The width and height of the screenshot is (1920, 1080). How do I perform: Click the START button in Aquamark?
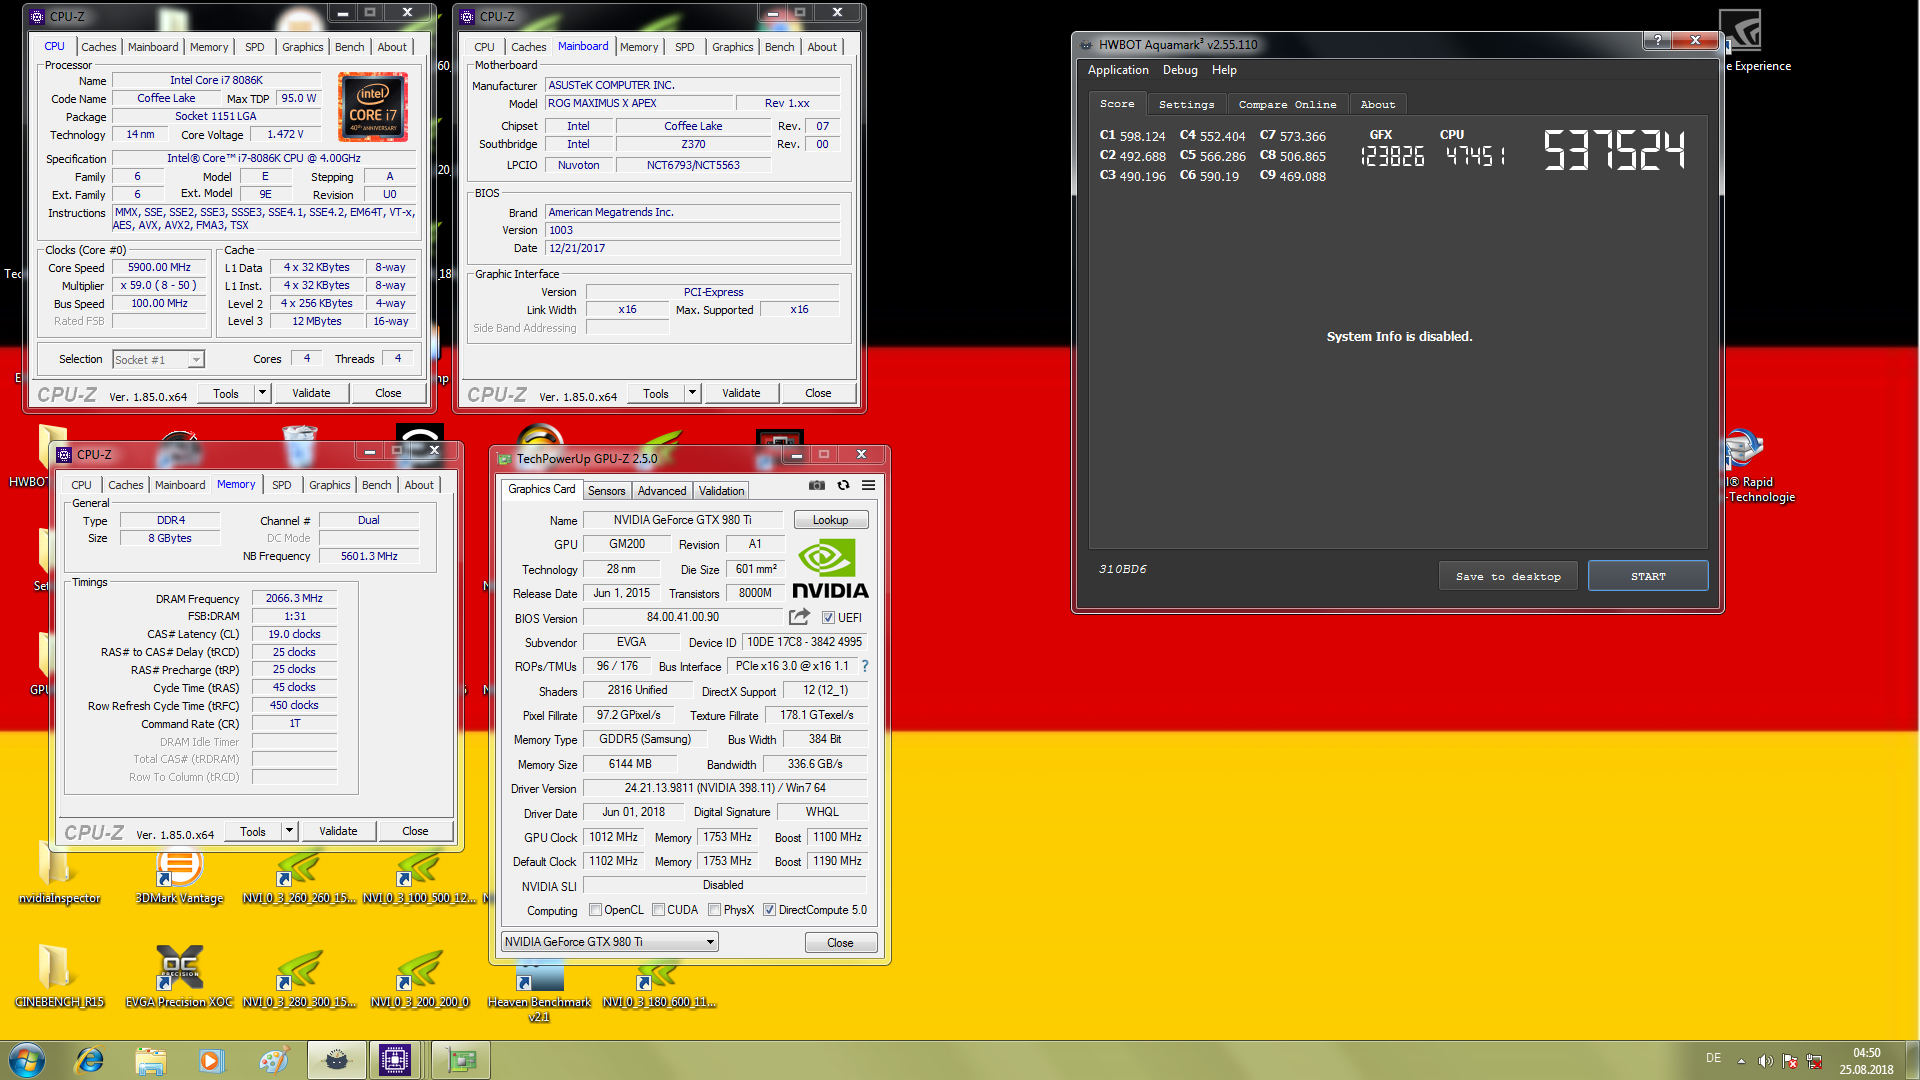click(x=1648, y=576)
